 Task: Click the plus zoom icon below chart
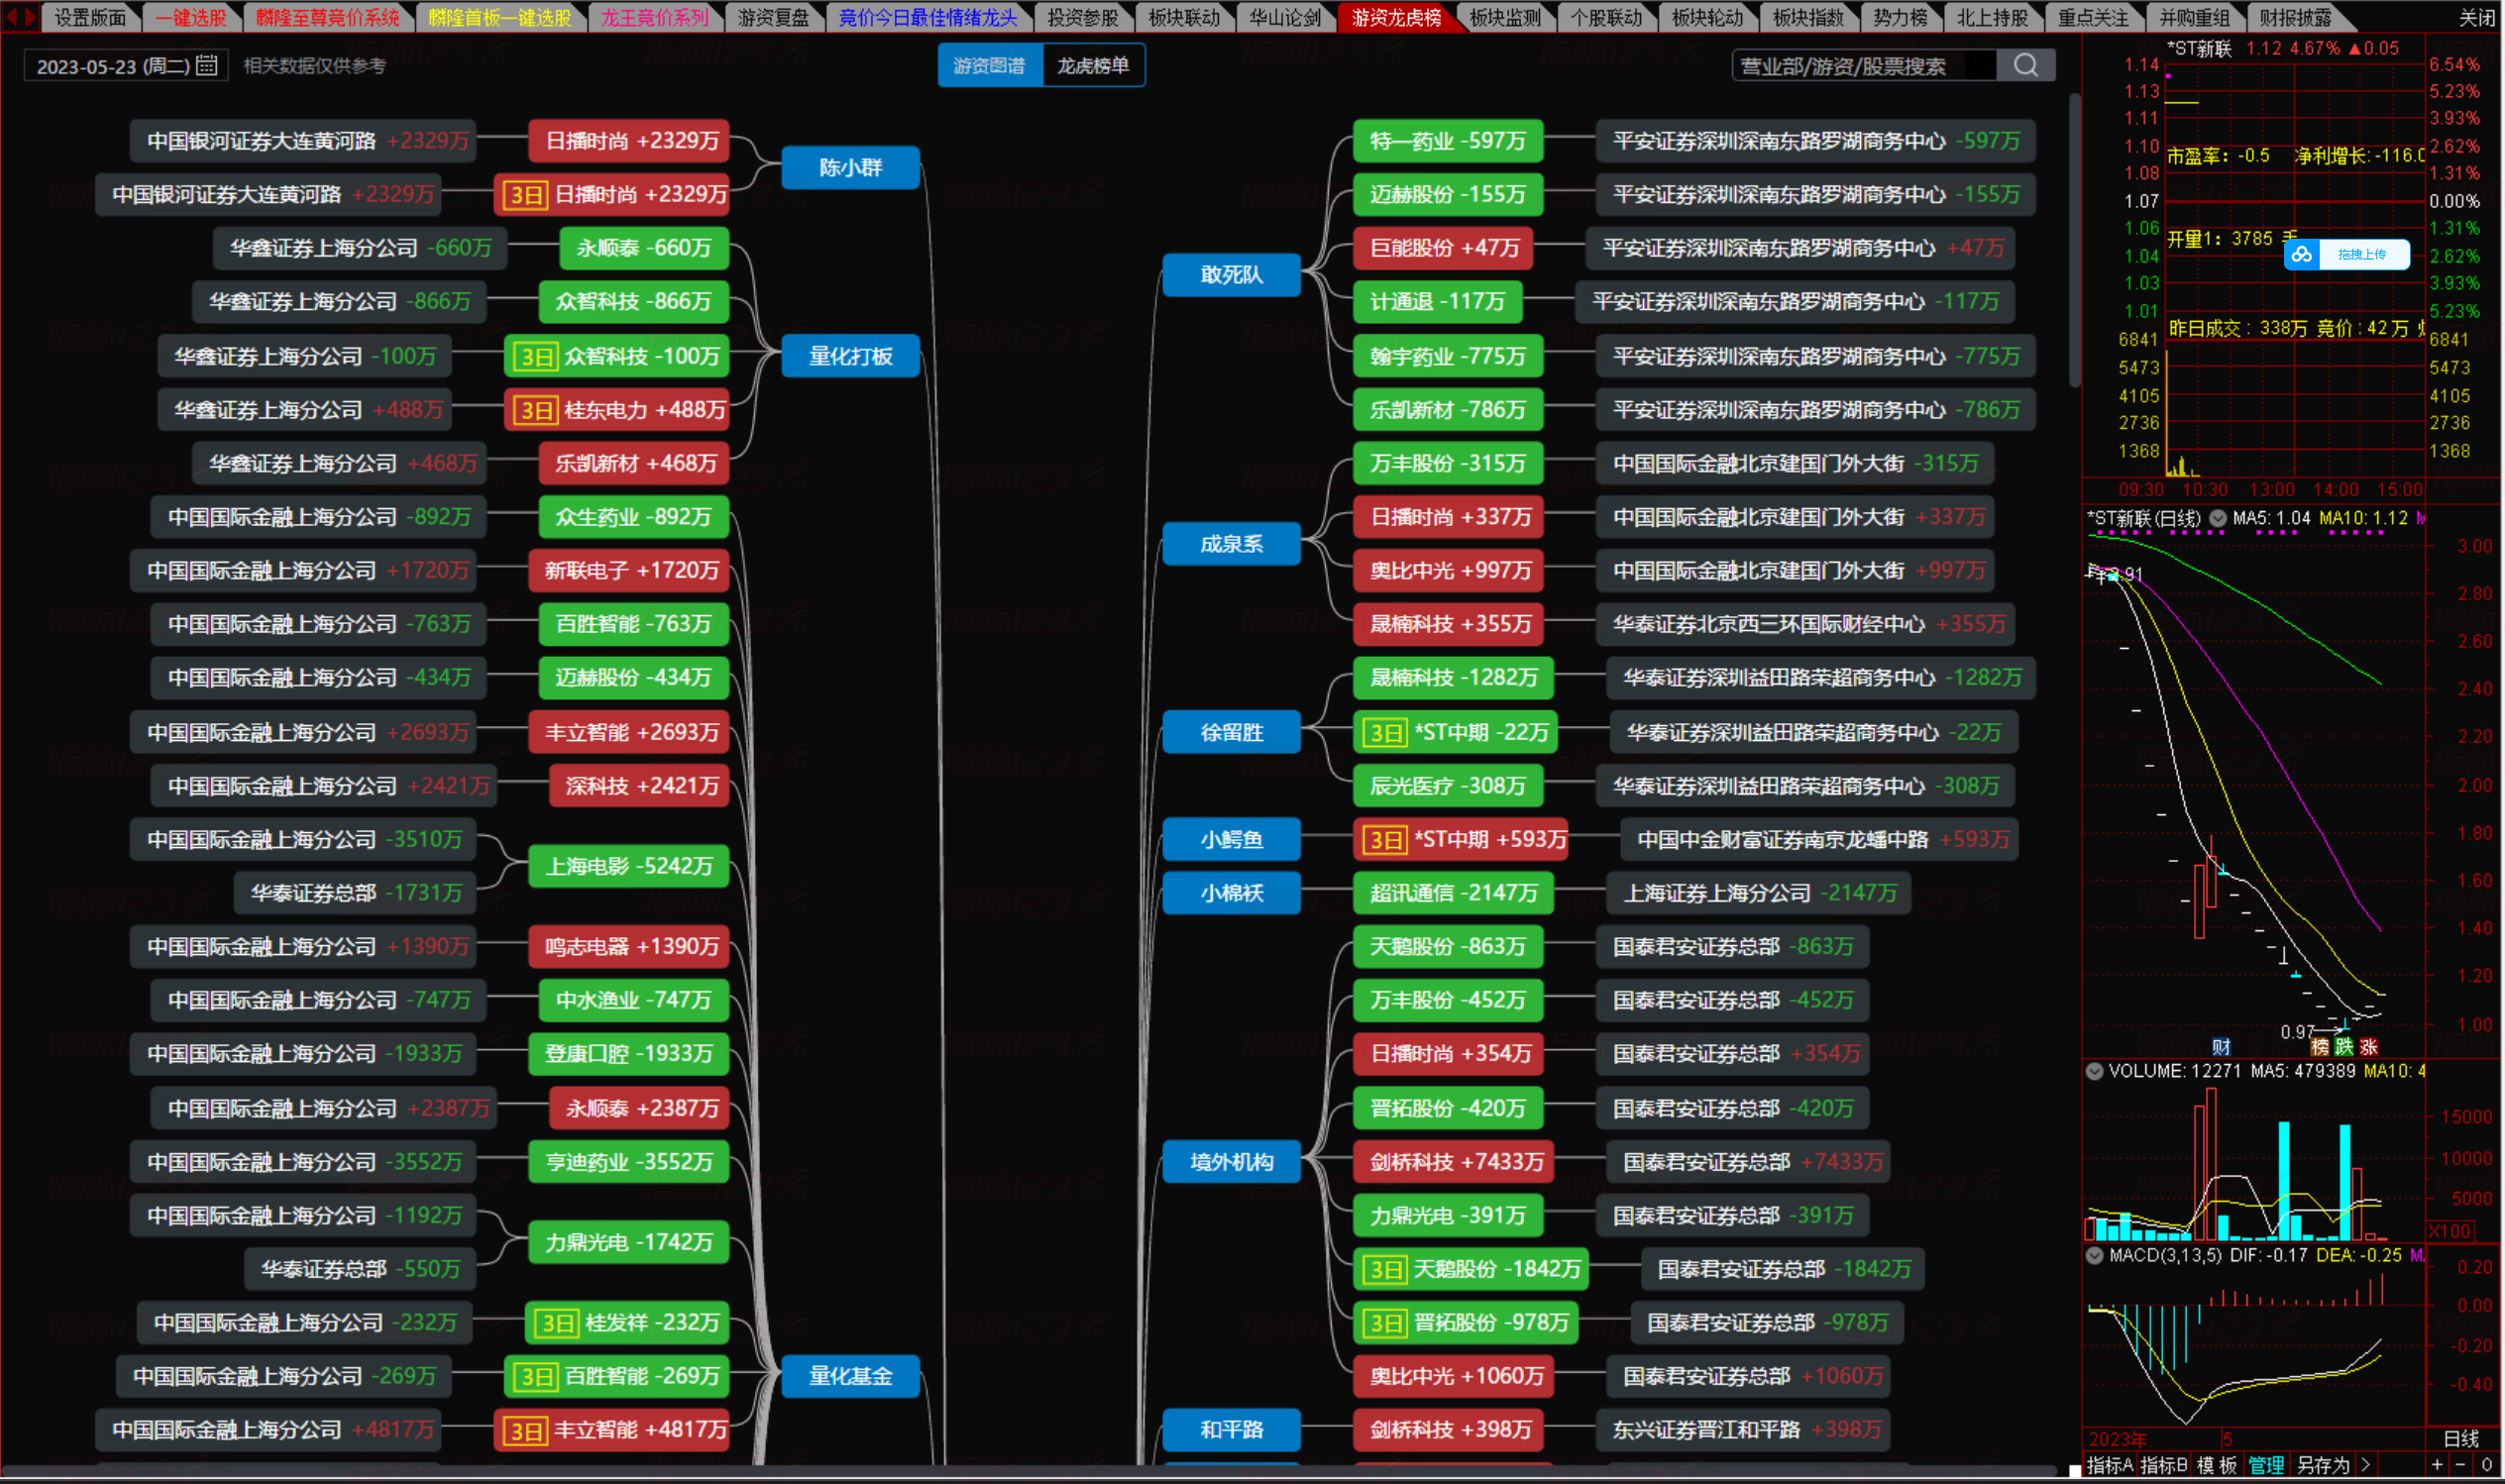click(2437, 1465)
